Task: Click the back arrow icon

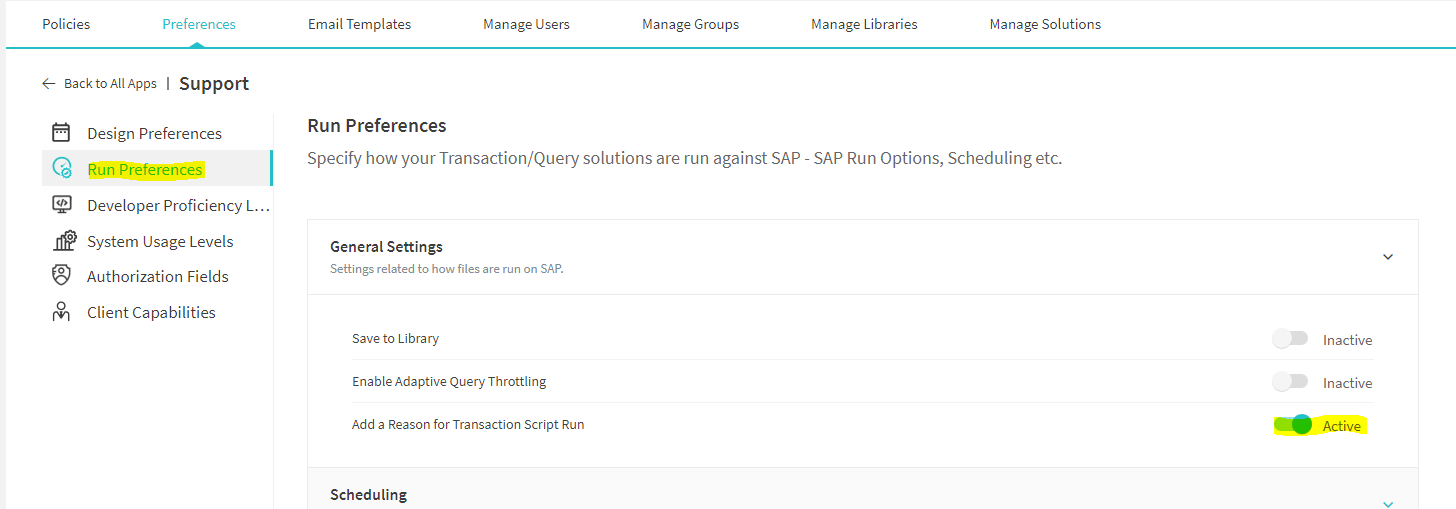Action: 48,84
